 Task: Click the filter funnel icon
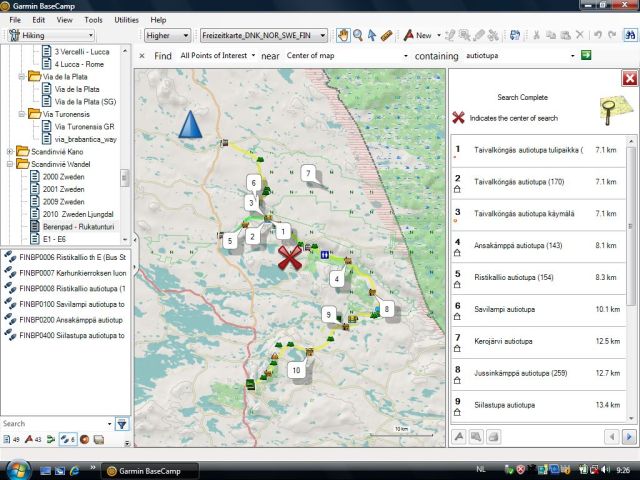click(x=121, y=424)
